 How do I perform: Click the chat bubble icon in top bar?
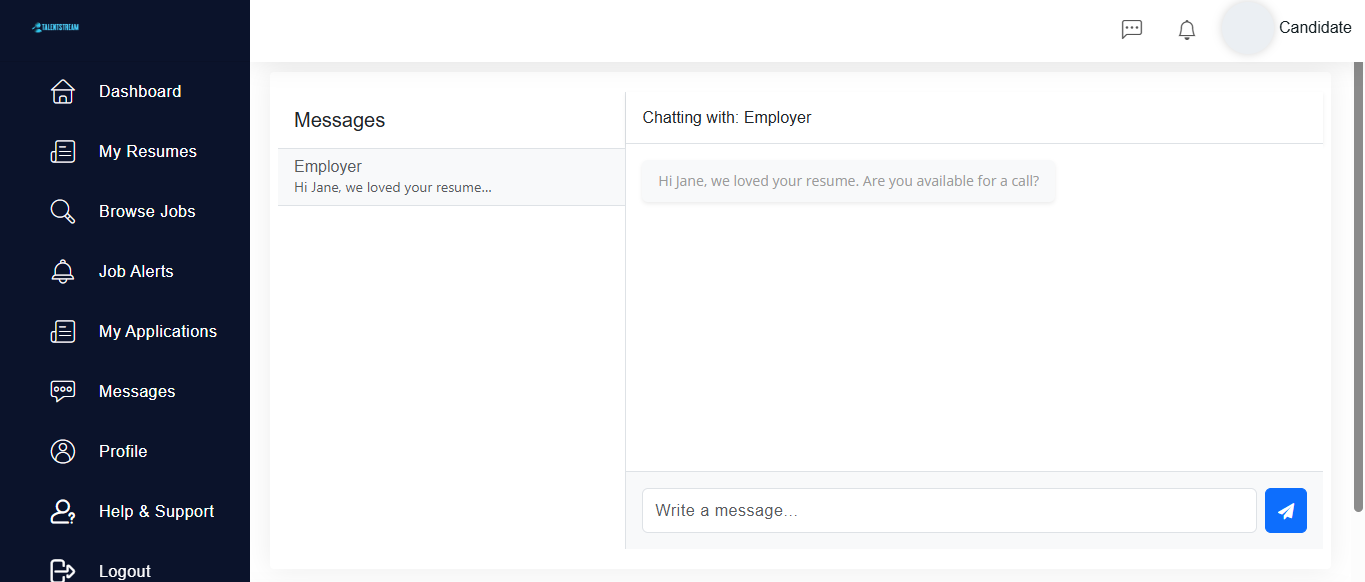(1131, 29)
